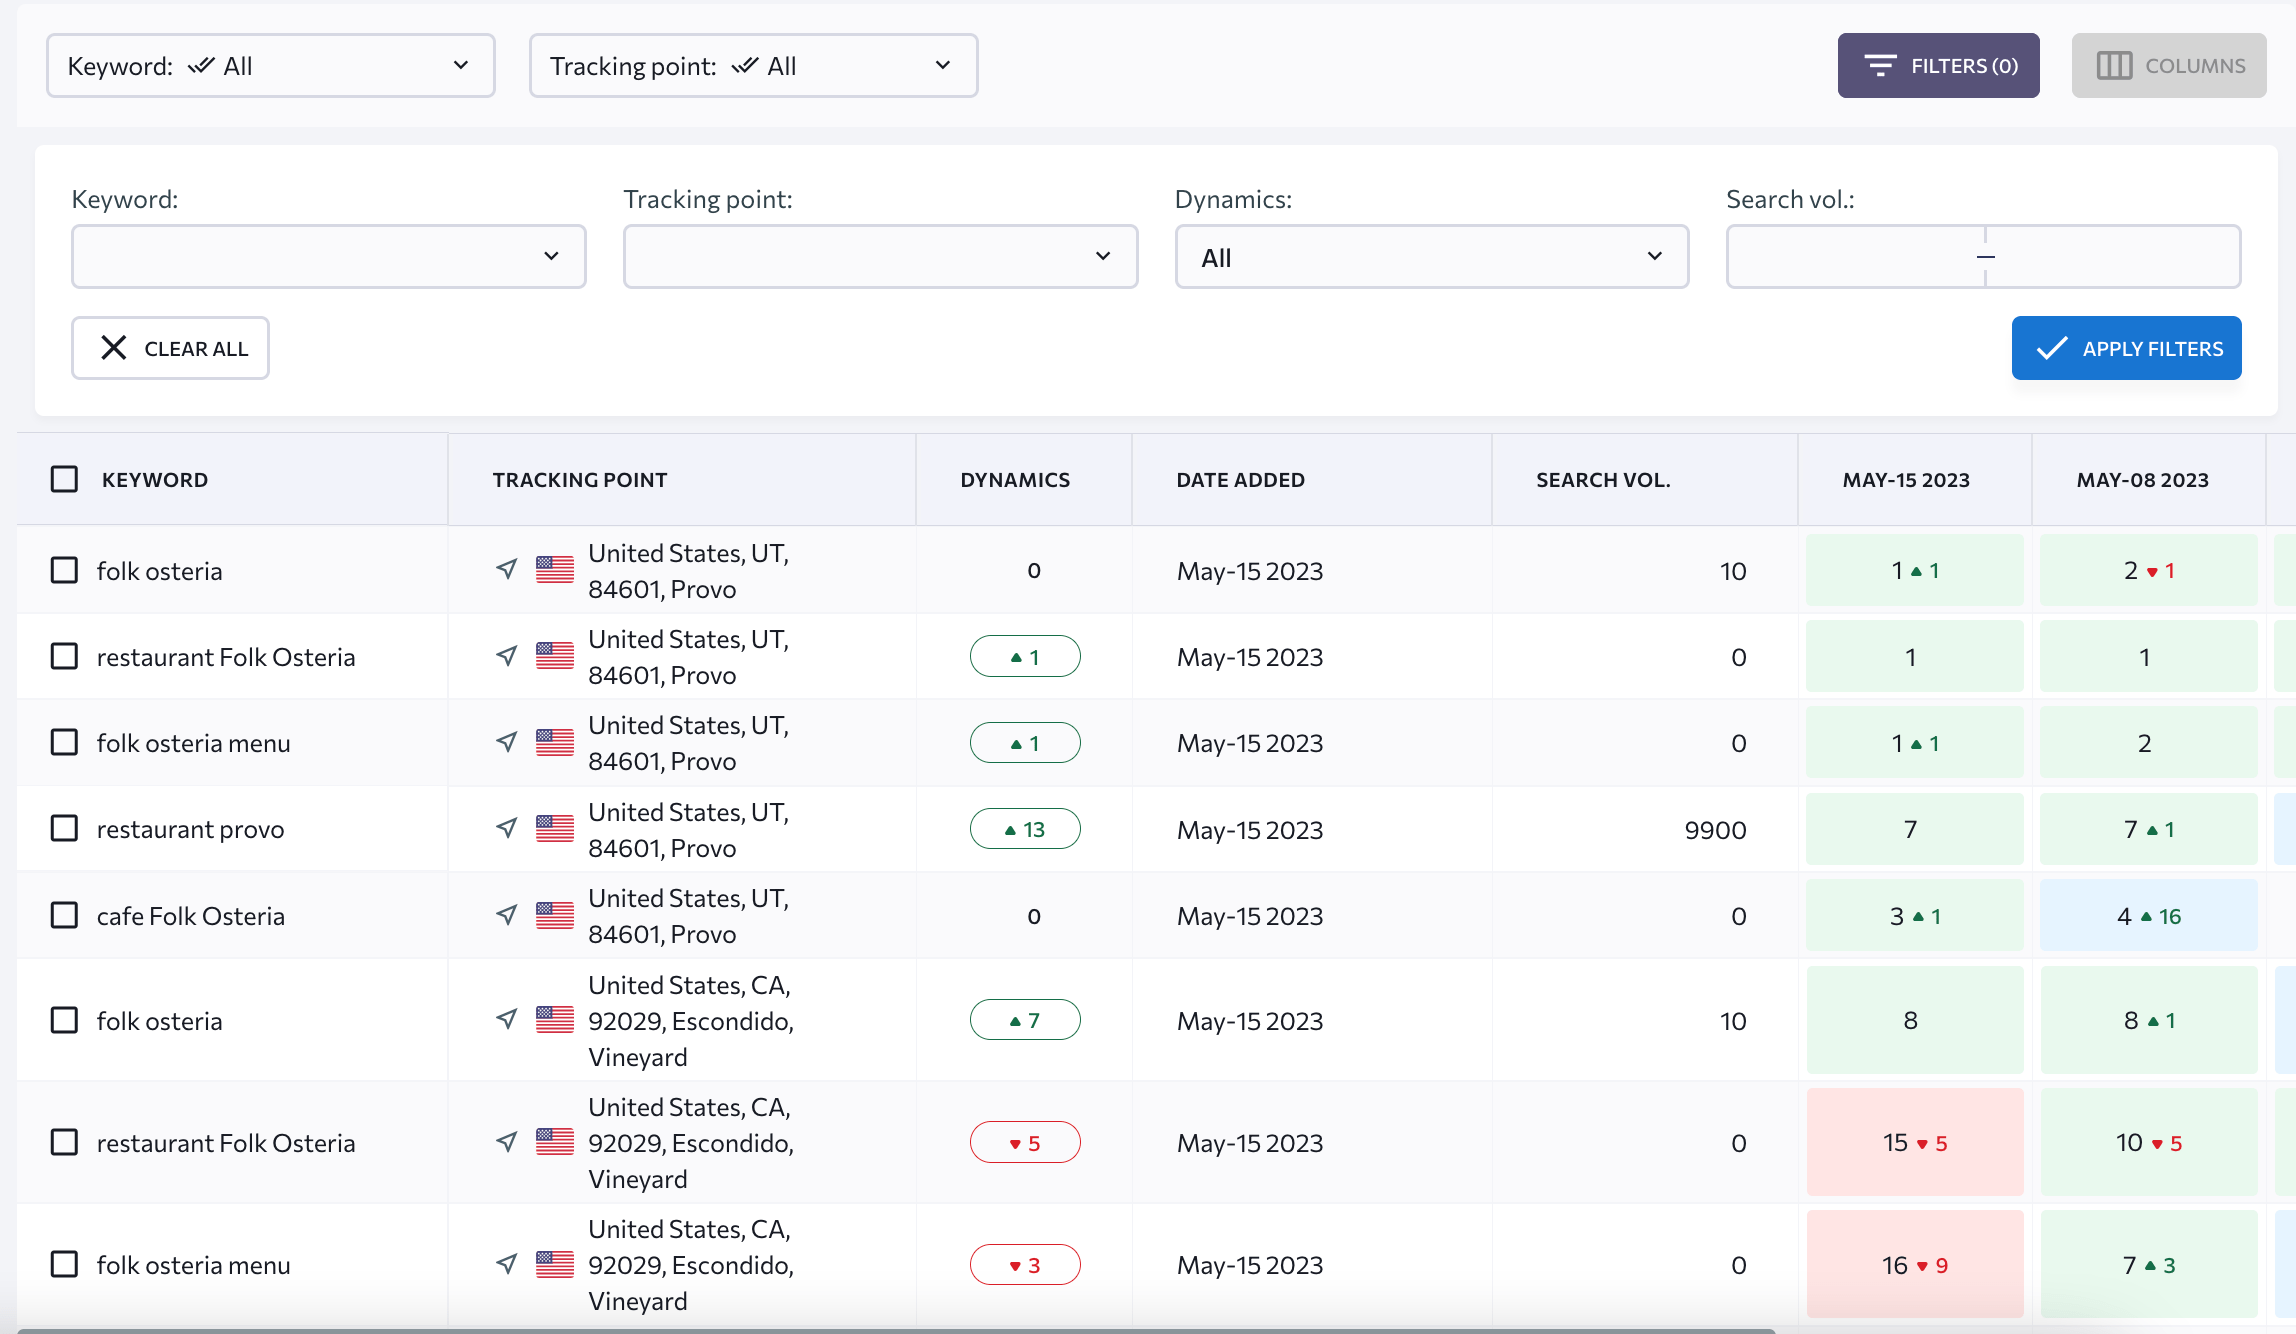Click the CLEAR ALL button
Image resolution: width=2296 pixels, height=1334 pixels.
171,348
